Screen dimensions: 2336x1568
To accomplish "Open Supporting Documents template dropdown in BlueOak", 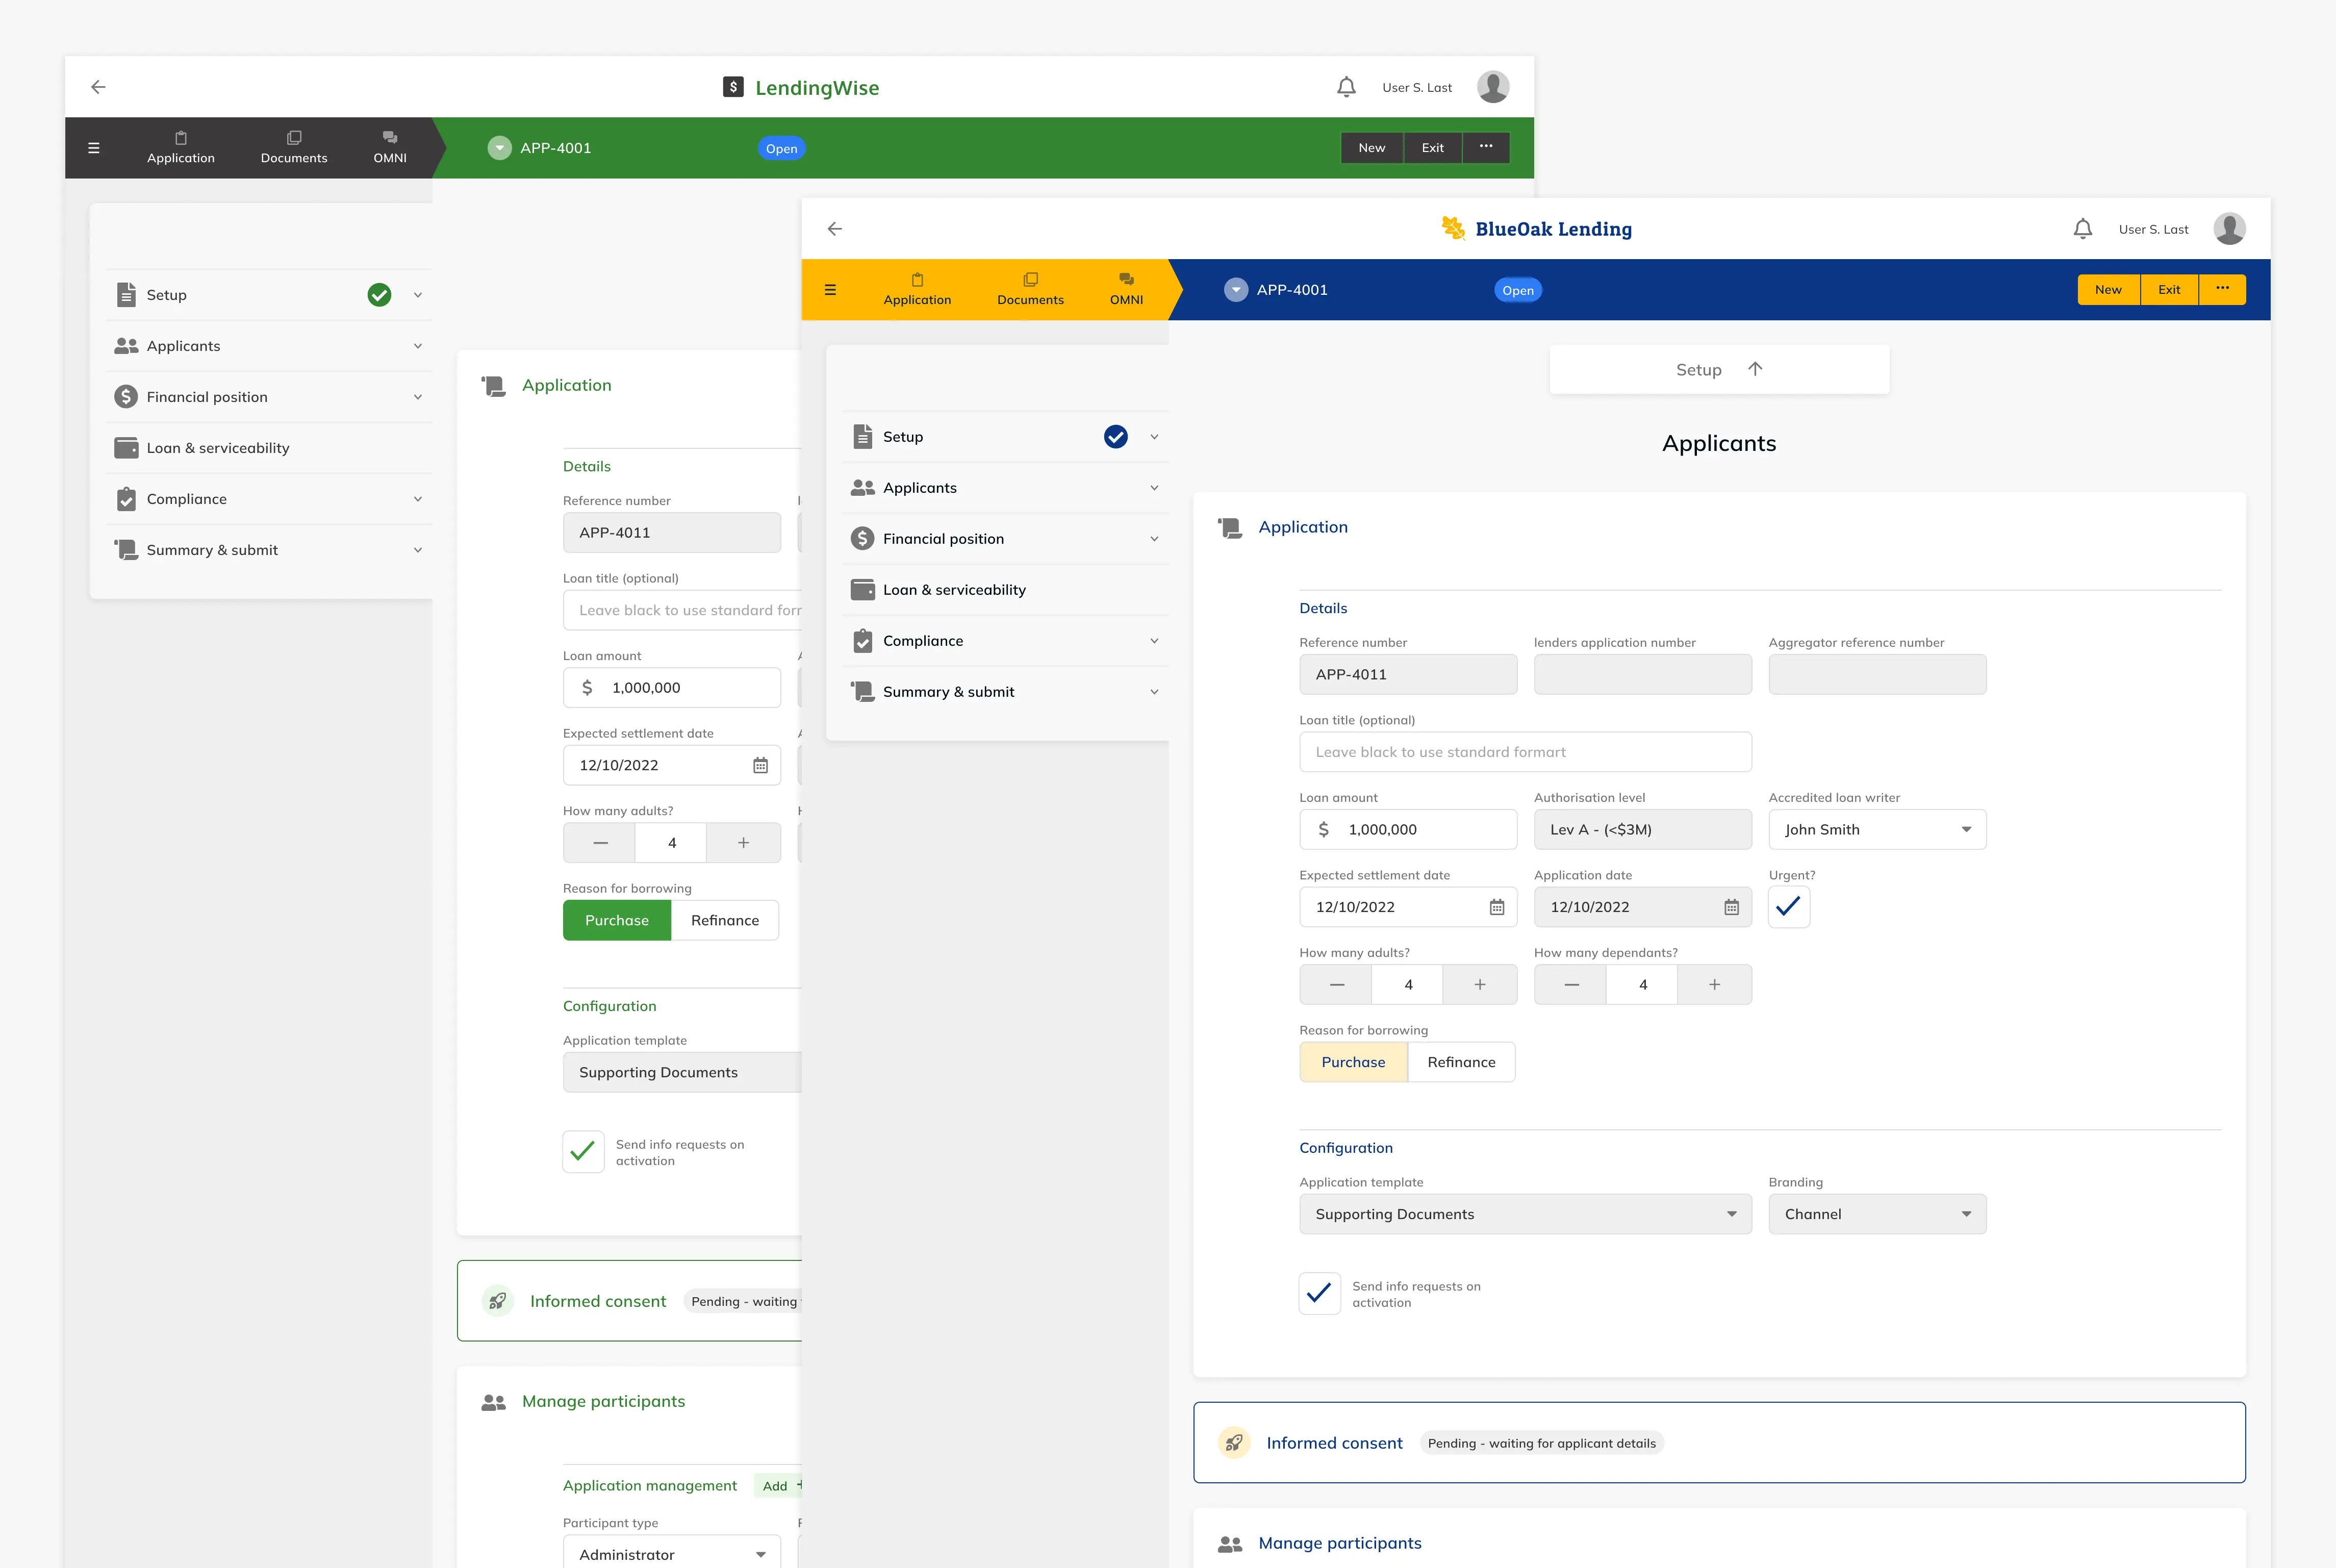I will tap(1525, 1214).
